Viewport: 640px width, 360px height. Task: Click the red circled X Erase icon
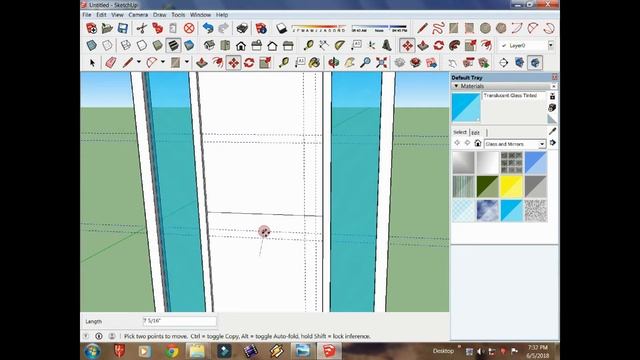click(x=189, y=28)
